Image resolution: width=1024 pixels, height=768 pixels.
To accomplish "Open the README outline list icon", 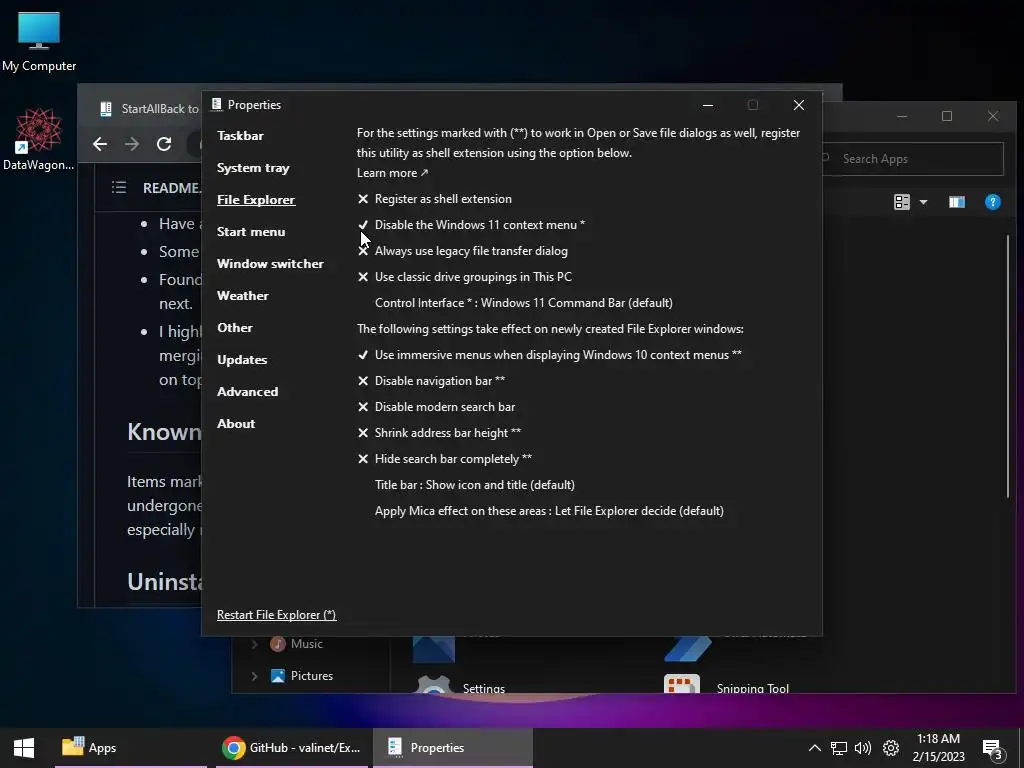I will pos(119,188).
